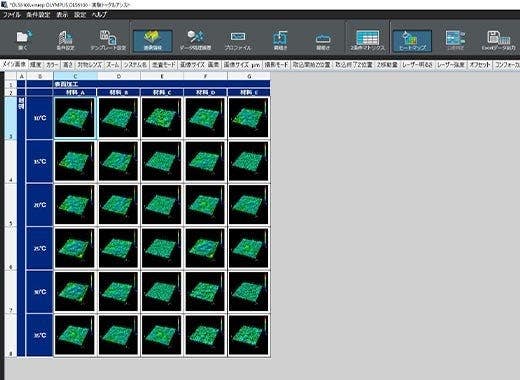Select 材料_D 25°C surface thumbnail
The image size is (520, 380).
[205, 248]
